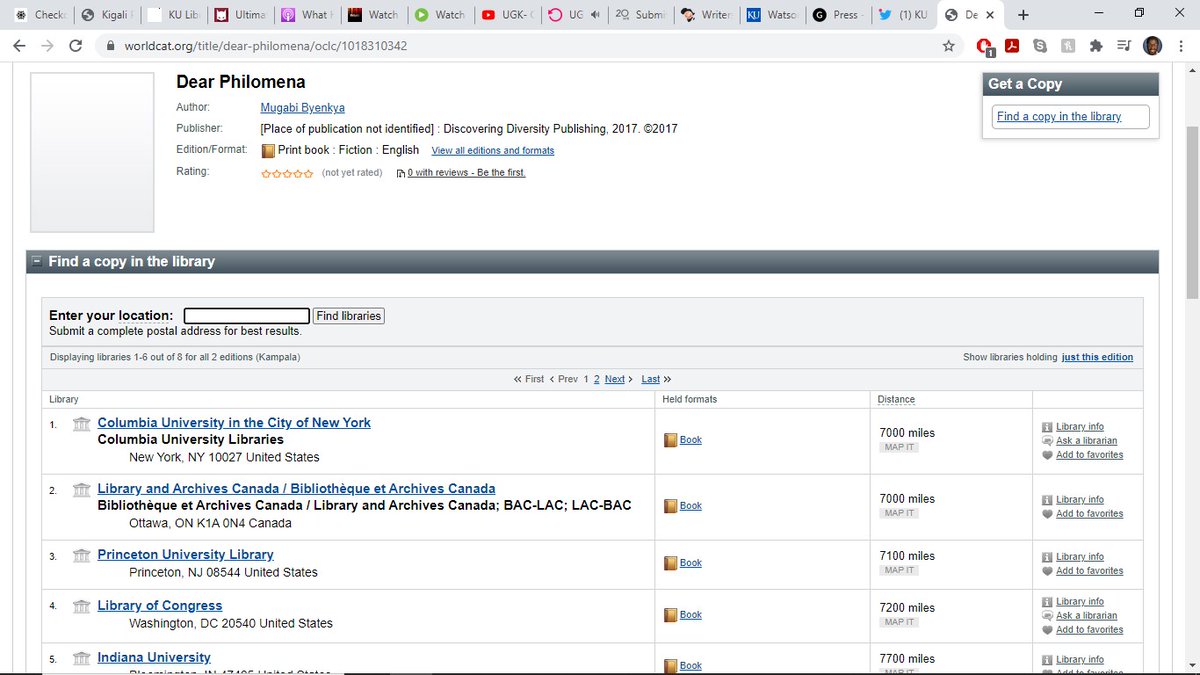Click the red ad blocker extension icon
The image size is (1200, 675).
click(x=984, y=46)
